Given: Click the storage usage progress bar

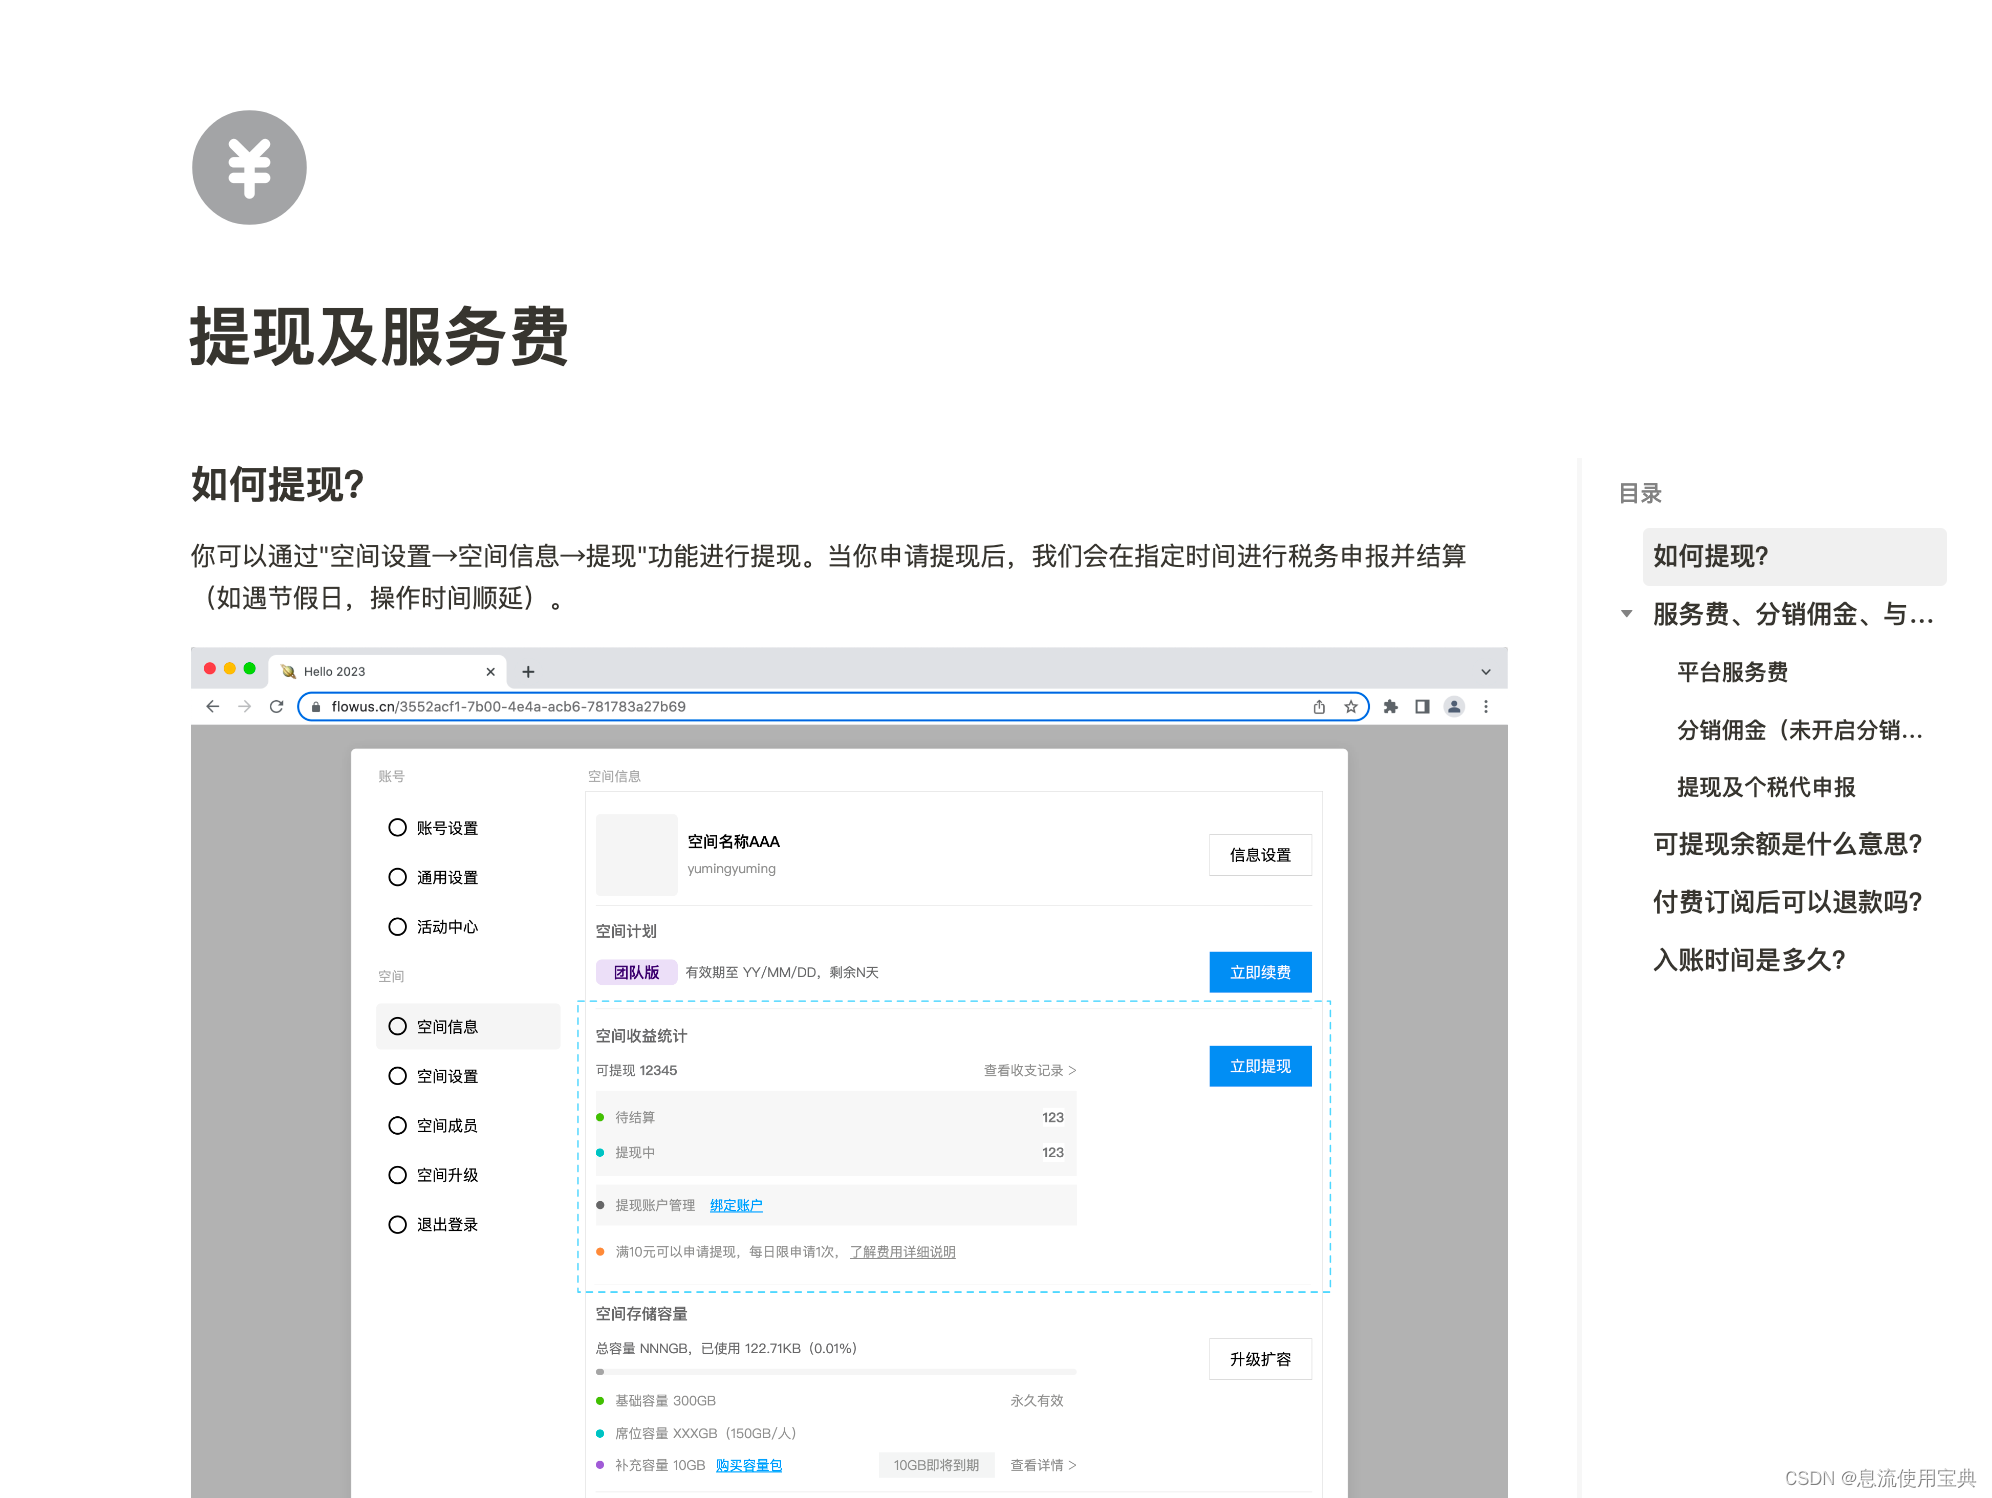Looking at the screenshot, I should (835, 1372).
